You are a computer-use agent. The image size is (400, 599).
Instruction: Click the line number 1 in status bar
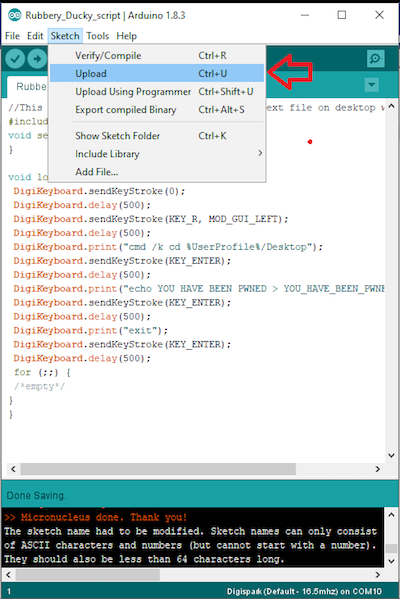click(x=9, y=591)
